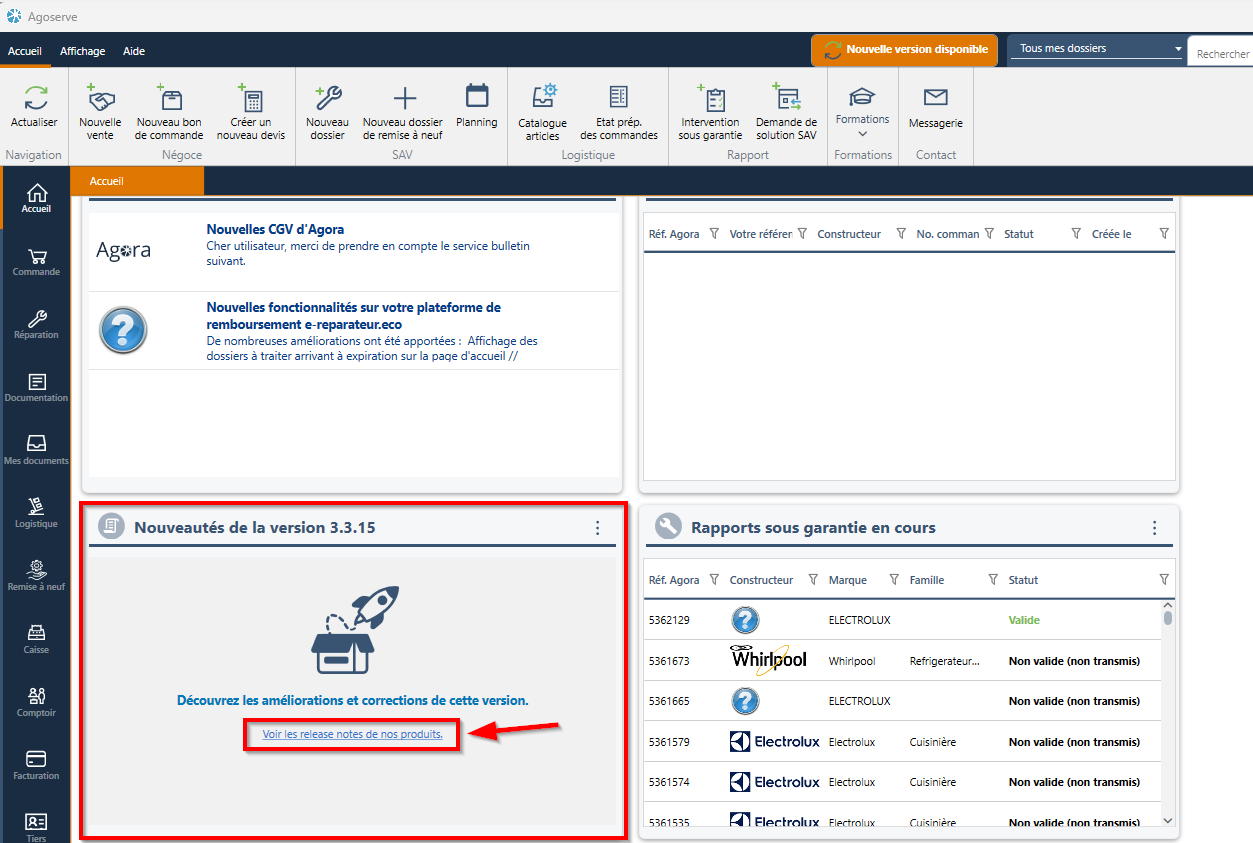Open Commande in the sidebar
This screenshot has width=1253, height=843.
pyautogui.click(x=36, y=262)
